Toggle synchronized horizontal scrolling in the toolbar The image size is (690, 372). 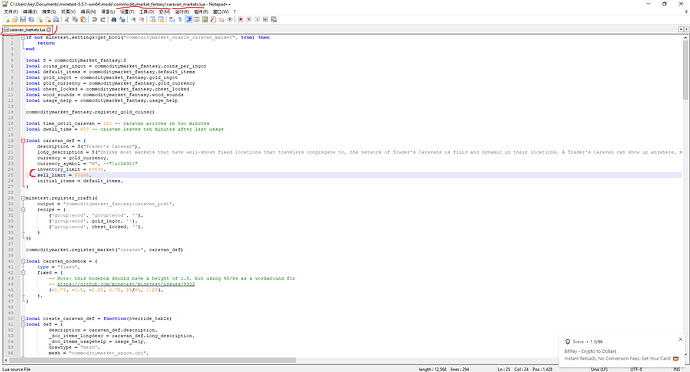coord(161,19)
